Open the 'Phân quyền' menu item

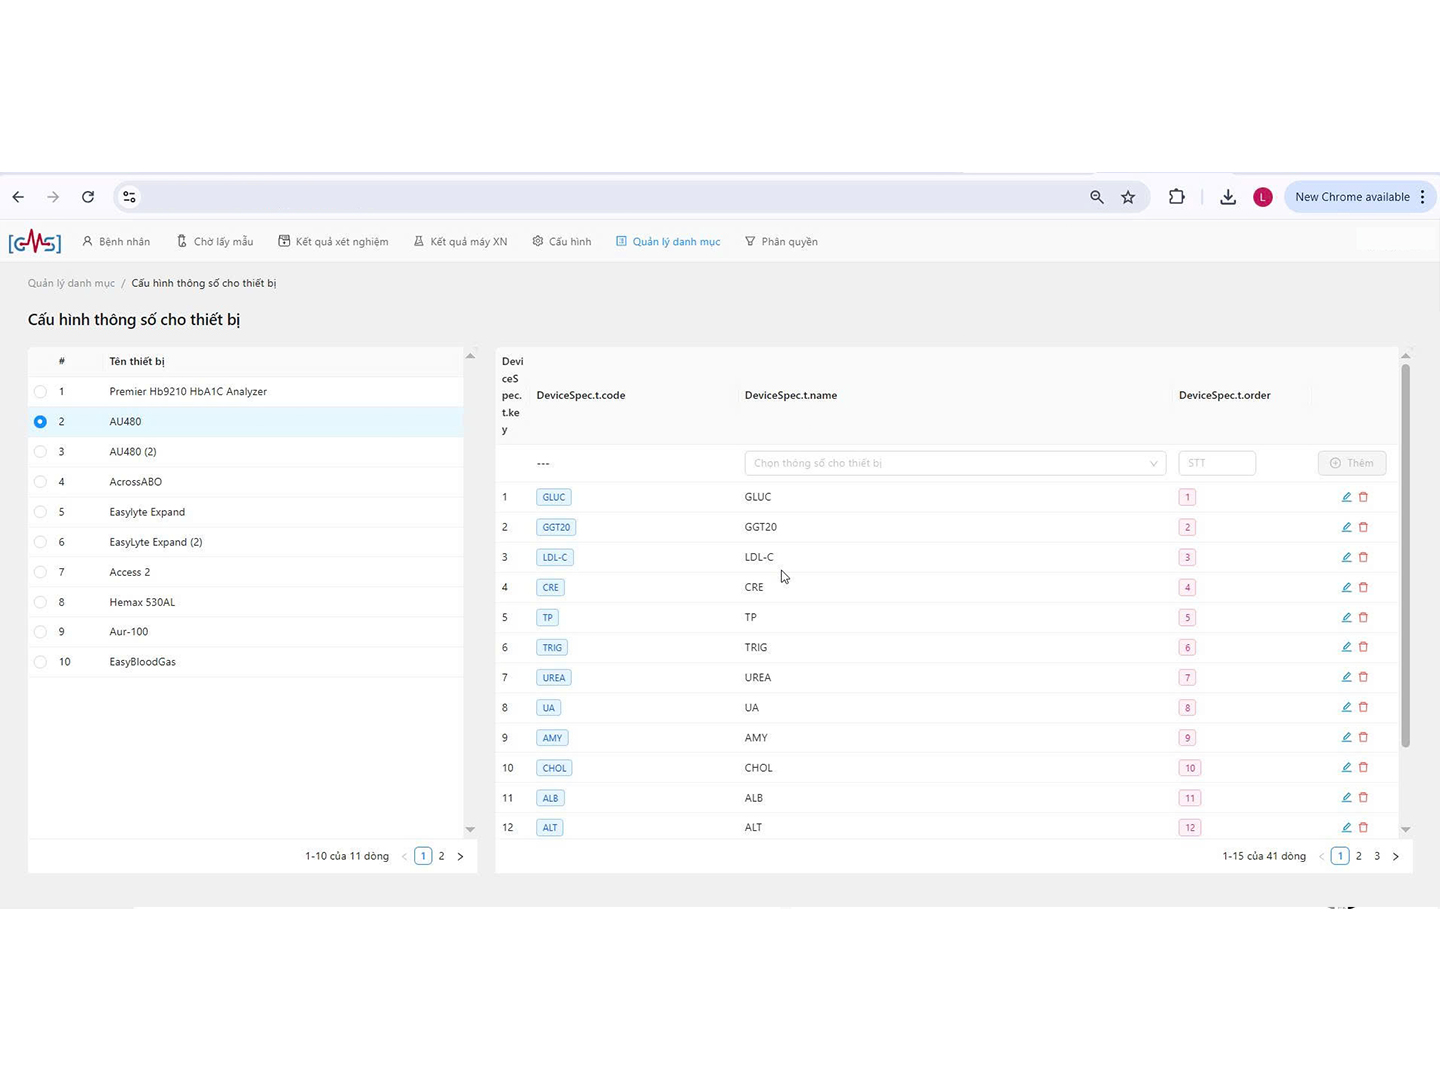tap(781, 242)
